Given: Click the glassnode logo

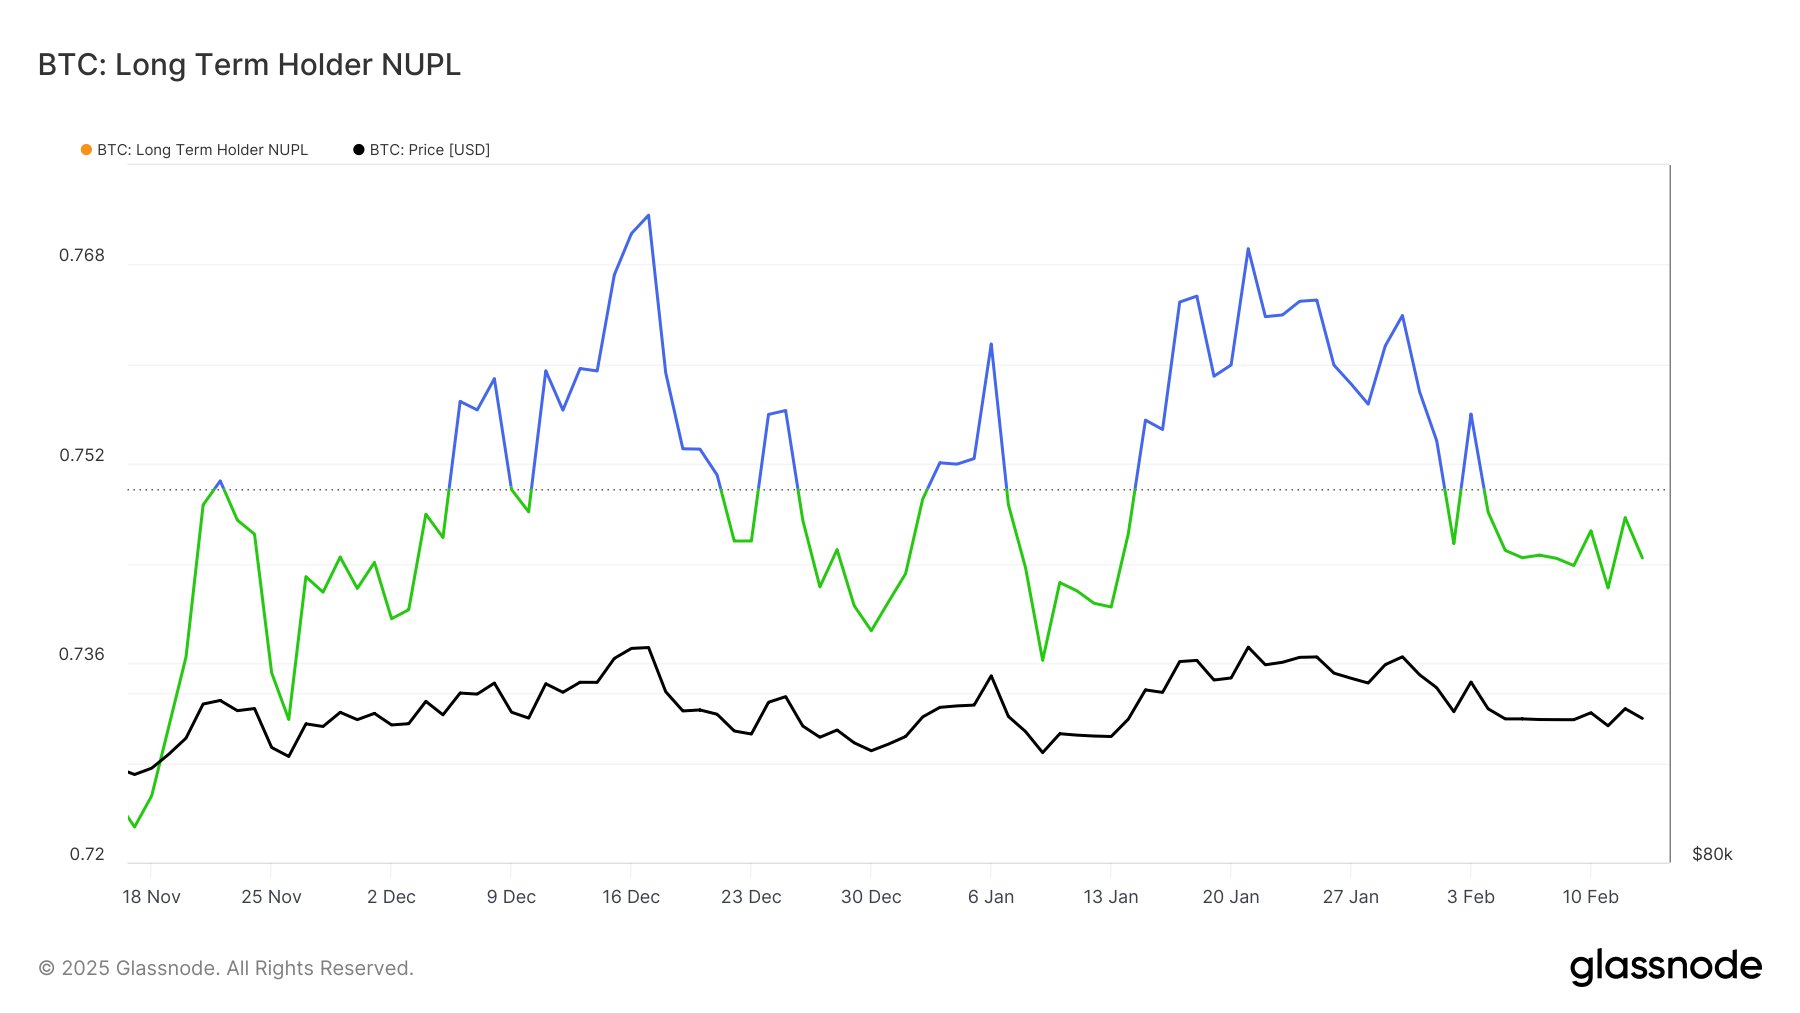Looking at the screenshot, I should coord(1665,967).
